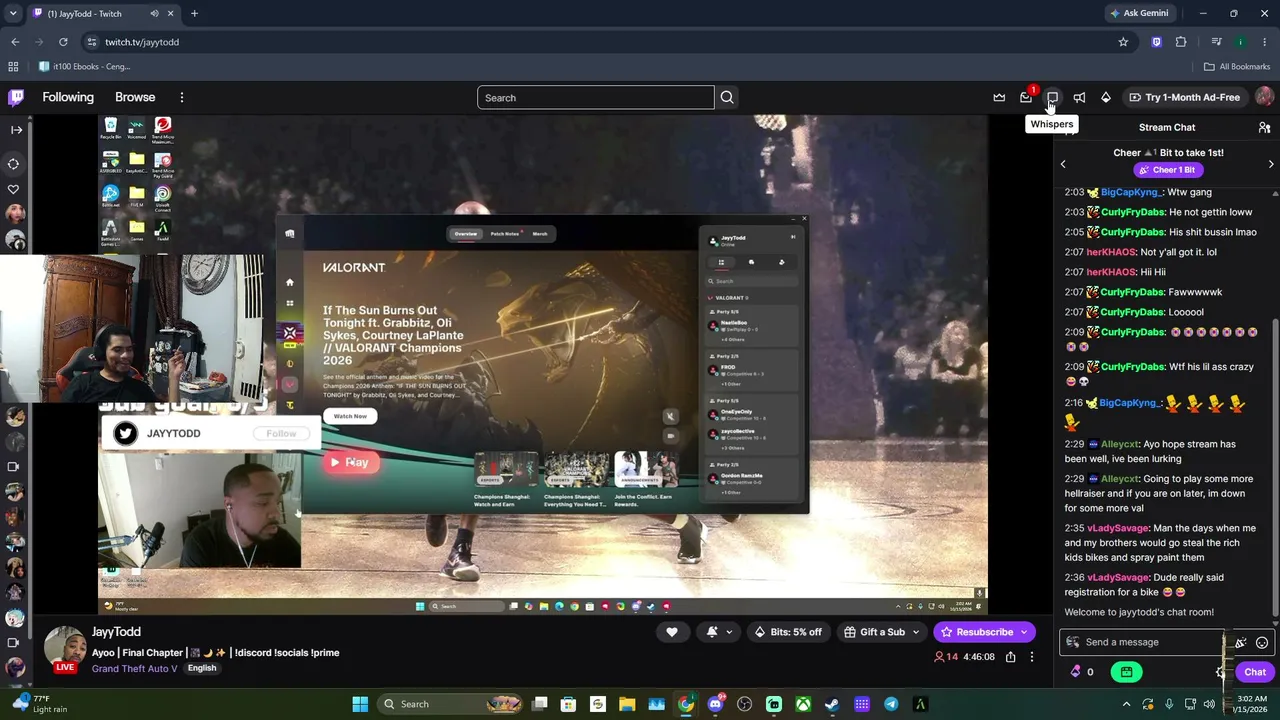Click the Get Bits diamond icon in header
Screen dimensions: 1280x720
point(1106,97)
